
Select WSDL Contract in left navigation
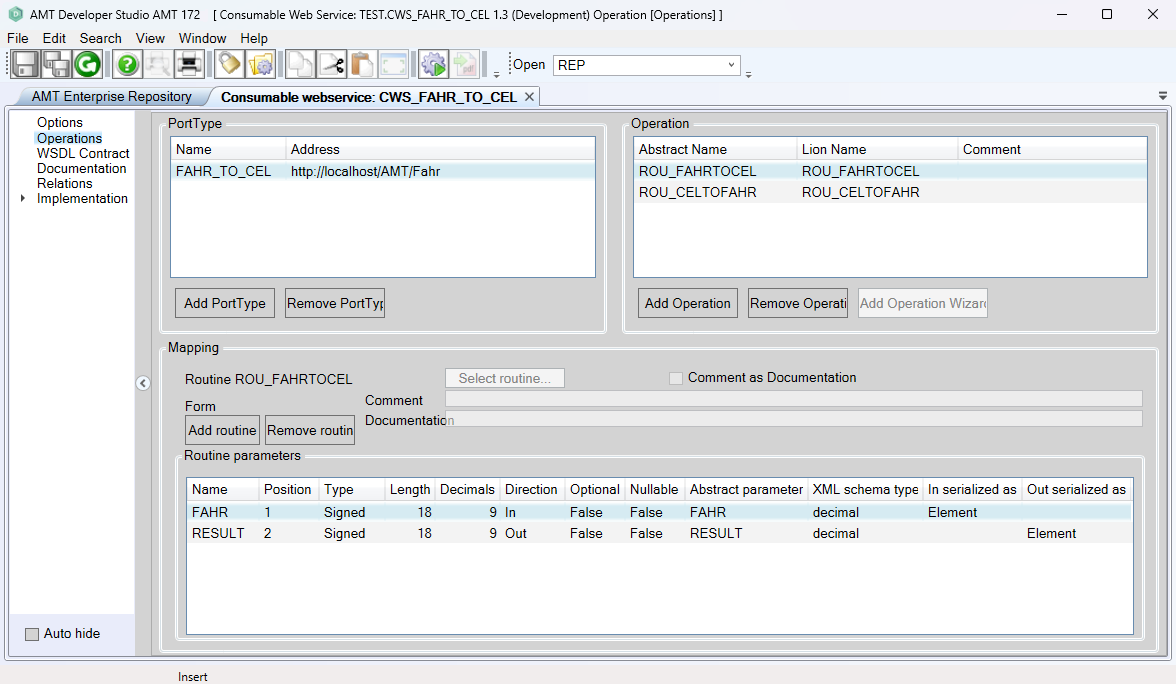pyautogui.click(x=82, y=153)
